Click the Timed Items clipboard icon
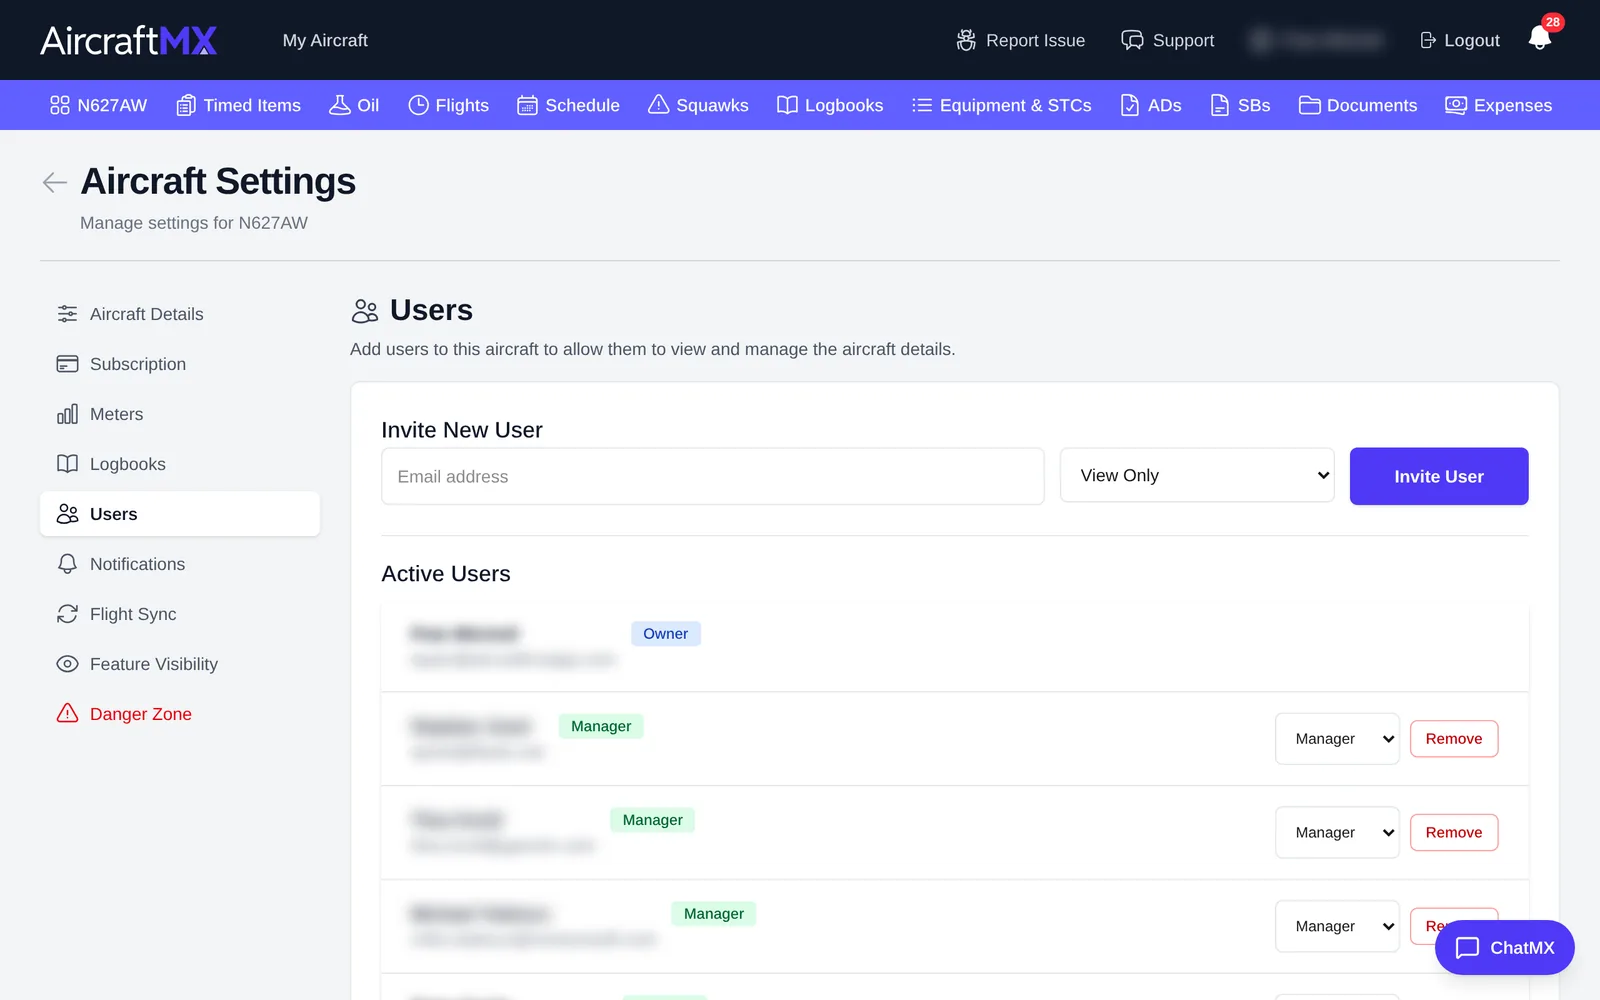The image size is (1600, 1000). tap(185, 105)
